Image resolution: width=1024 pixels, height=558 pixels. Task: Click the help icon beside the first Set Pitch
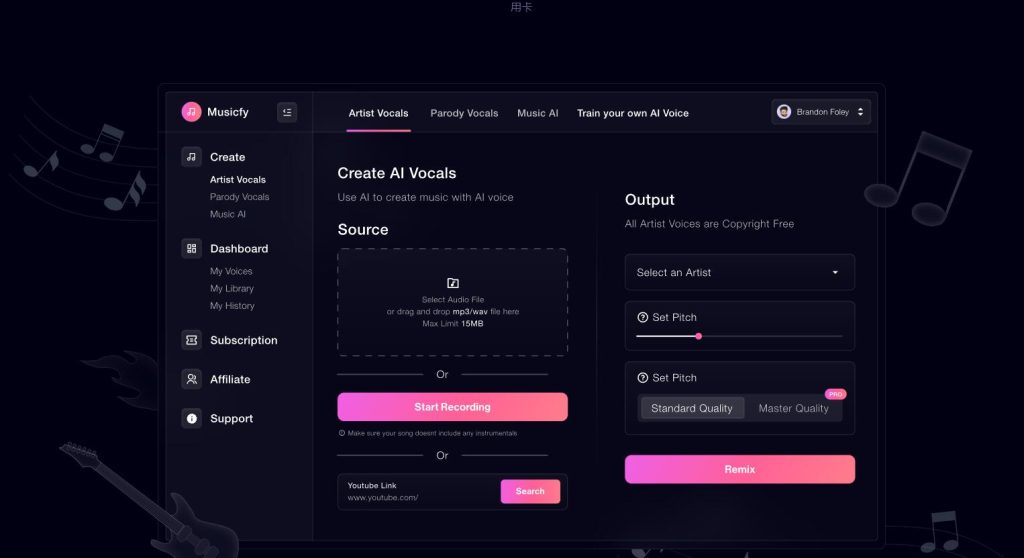pos(643,317)
